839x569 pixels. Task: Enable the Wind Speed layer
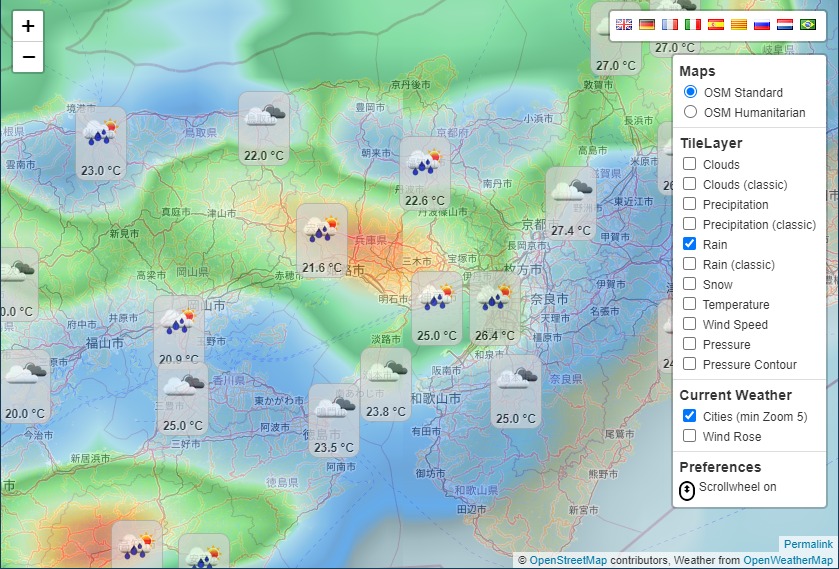click(690, 323)
